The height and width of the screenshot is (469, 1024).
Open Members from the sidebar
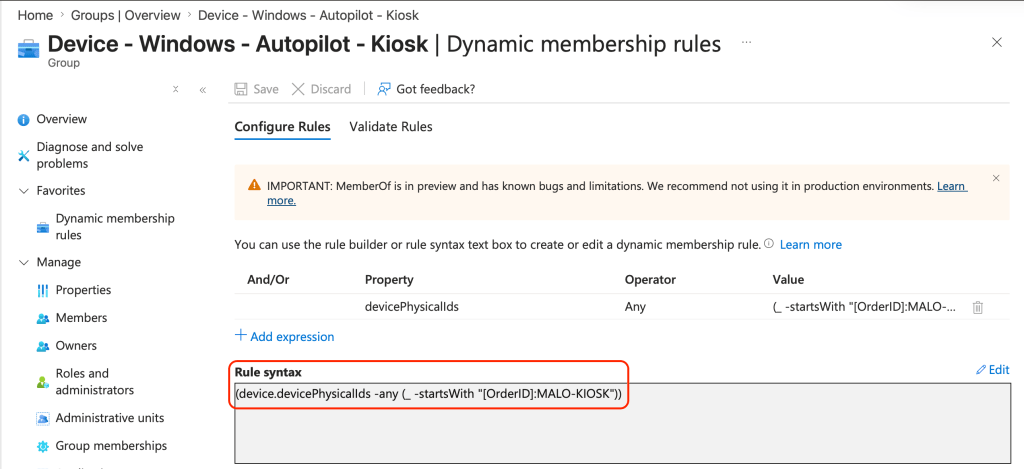tap(83, 318)
